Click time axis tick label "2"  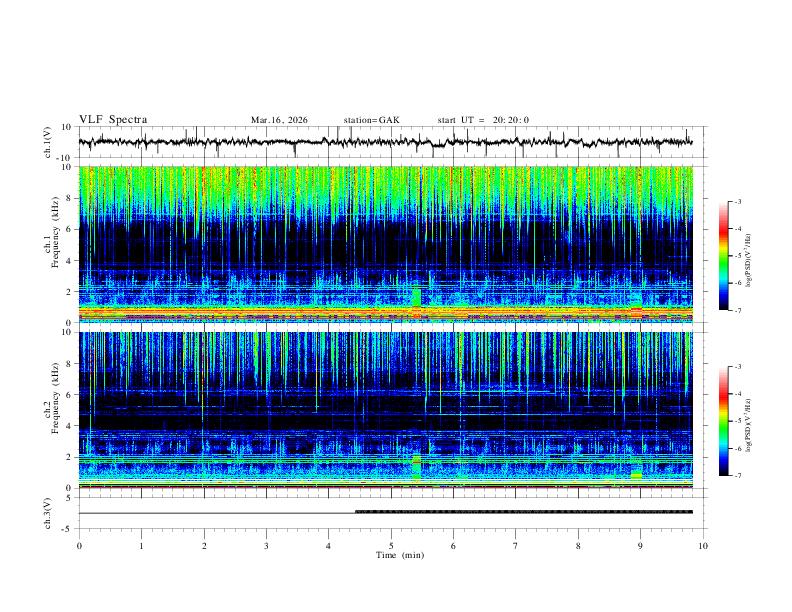(x=204, y=546)
